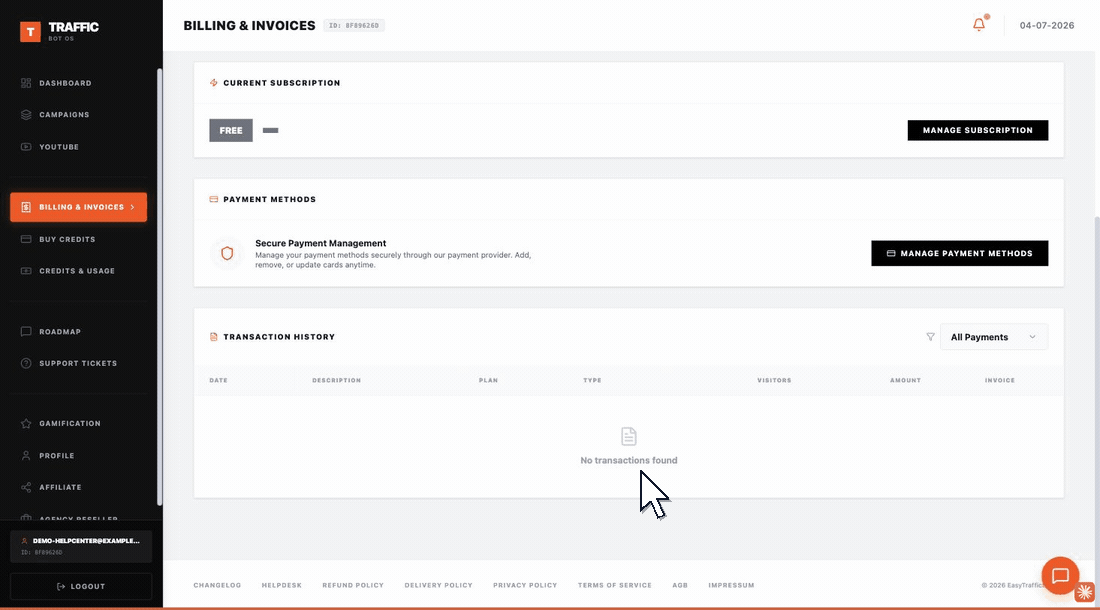Click the Buy Credits card icon
The image size is (1100, 610).
point(26,239)
